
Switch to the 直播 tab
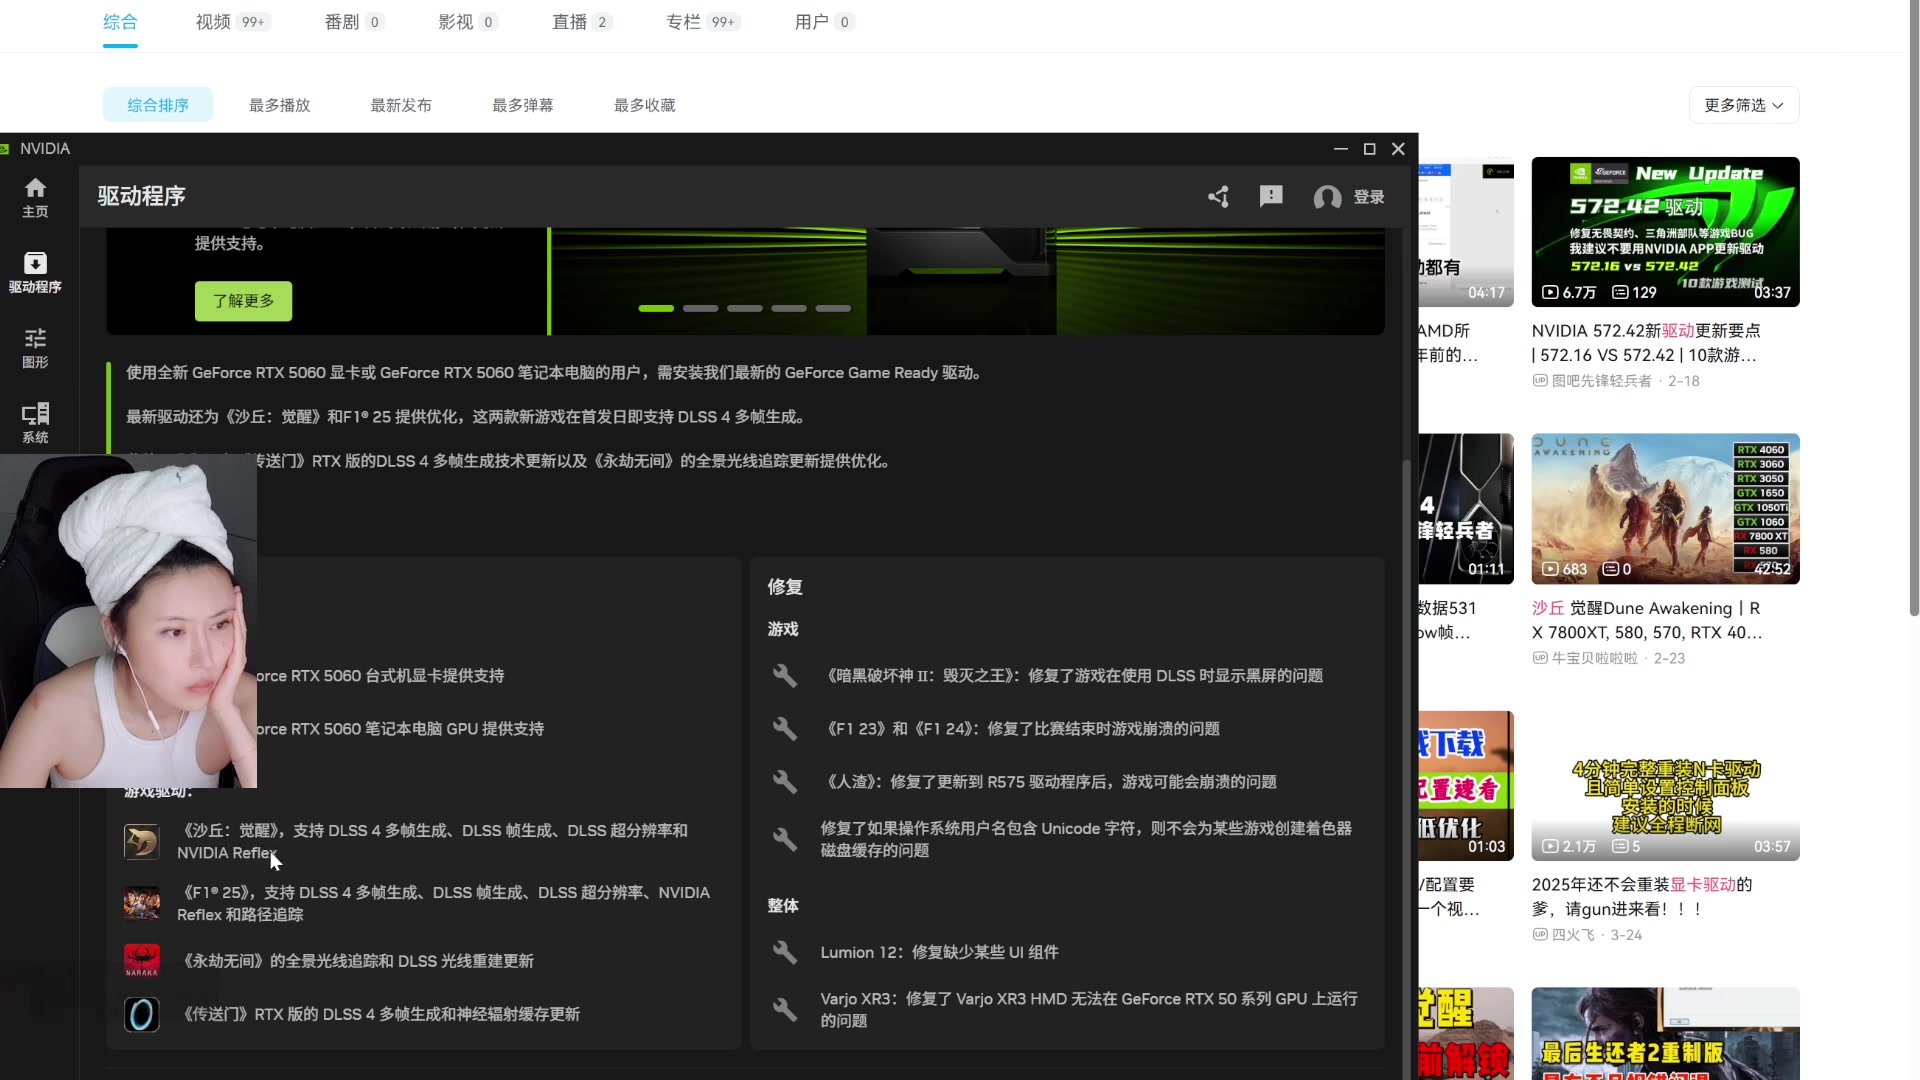(x=581, y=22)
